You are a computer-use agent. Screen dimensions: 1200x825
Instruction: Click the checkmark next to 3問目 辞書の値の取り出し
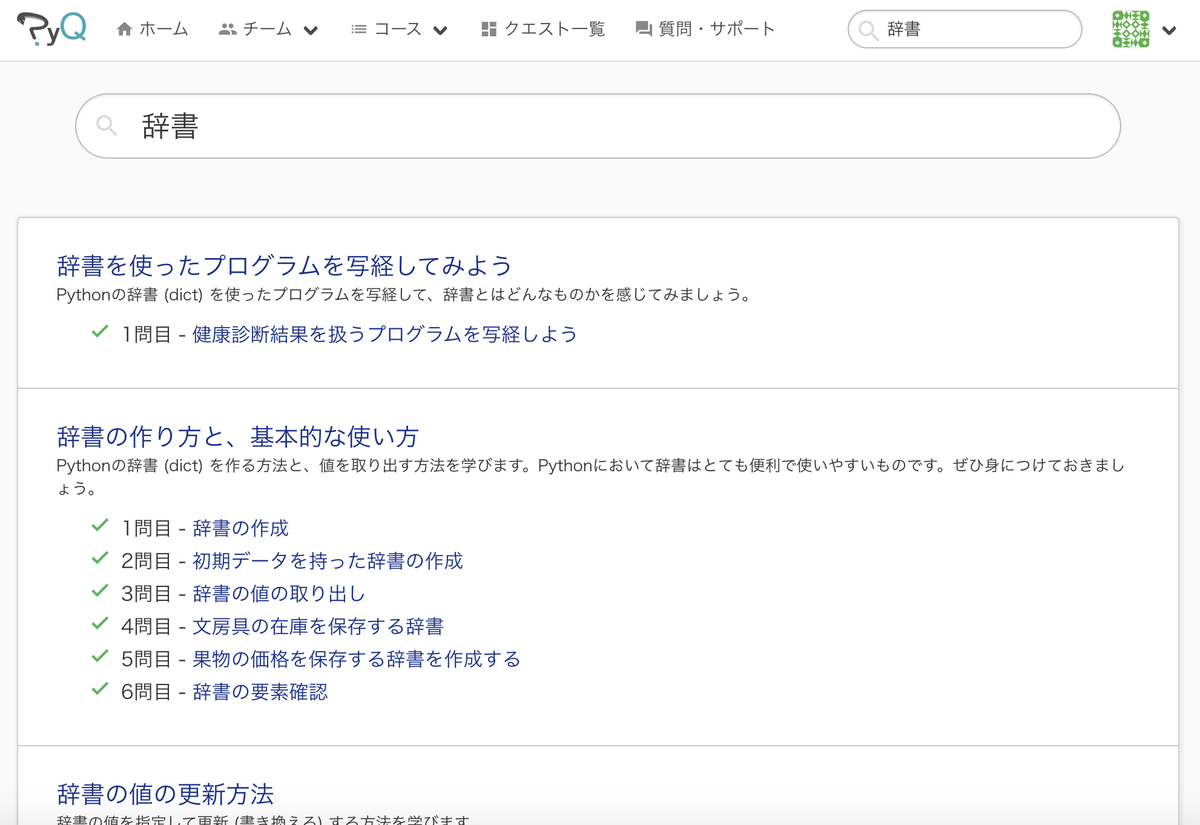[x=100, y=592]
